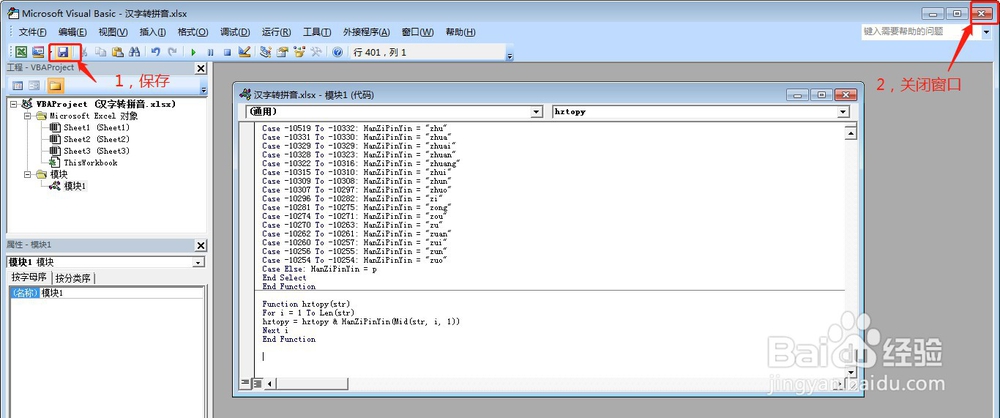Click the Redo toolbar icon
Viewport: 1000px width, 418px height.
172,52
